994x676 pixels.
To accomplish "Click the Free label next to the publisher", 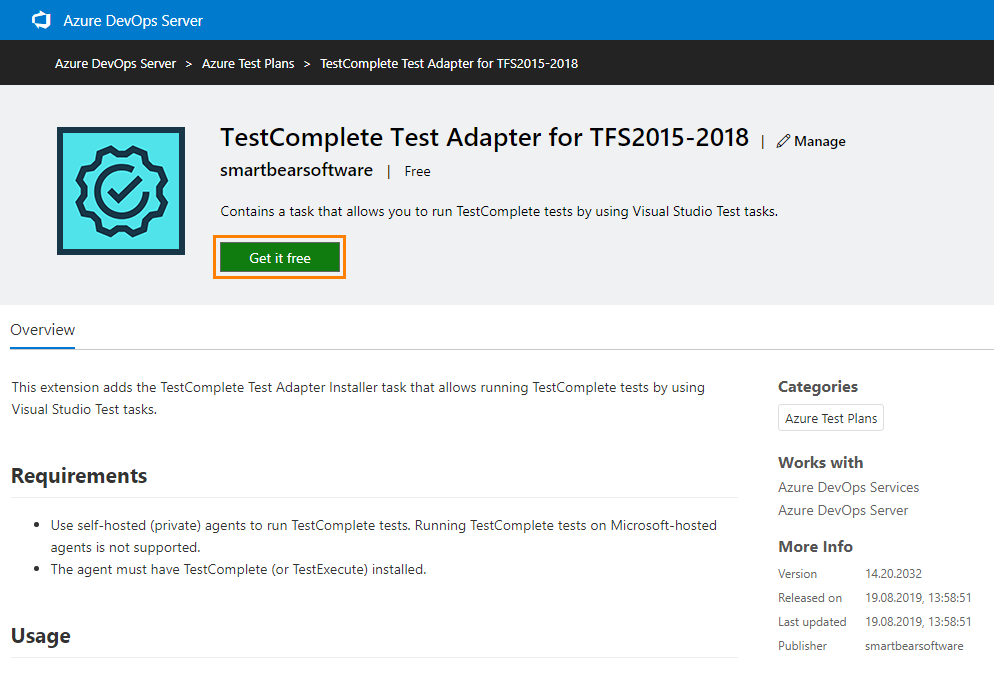I will point(417,170).
